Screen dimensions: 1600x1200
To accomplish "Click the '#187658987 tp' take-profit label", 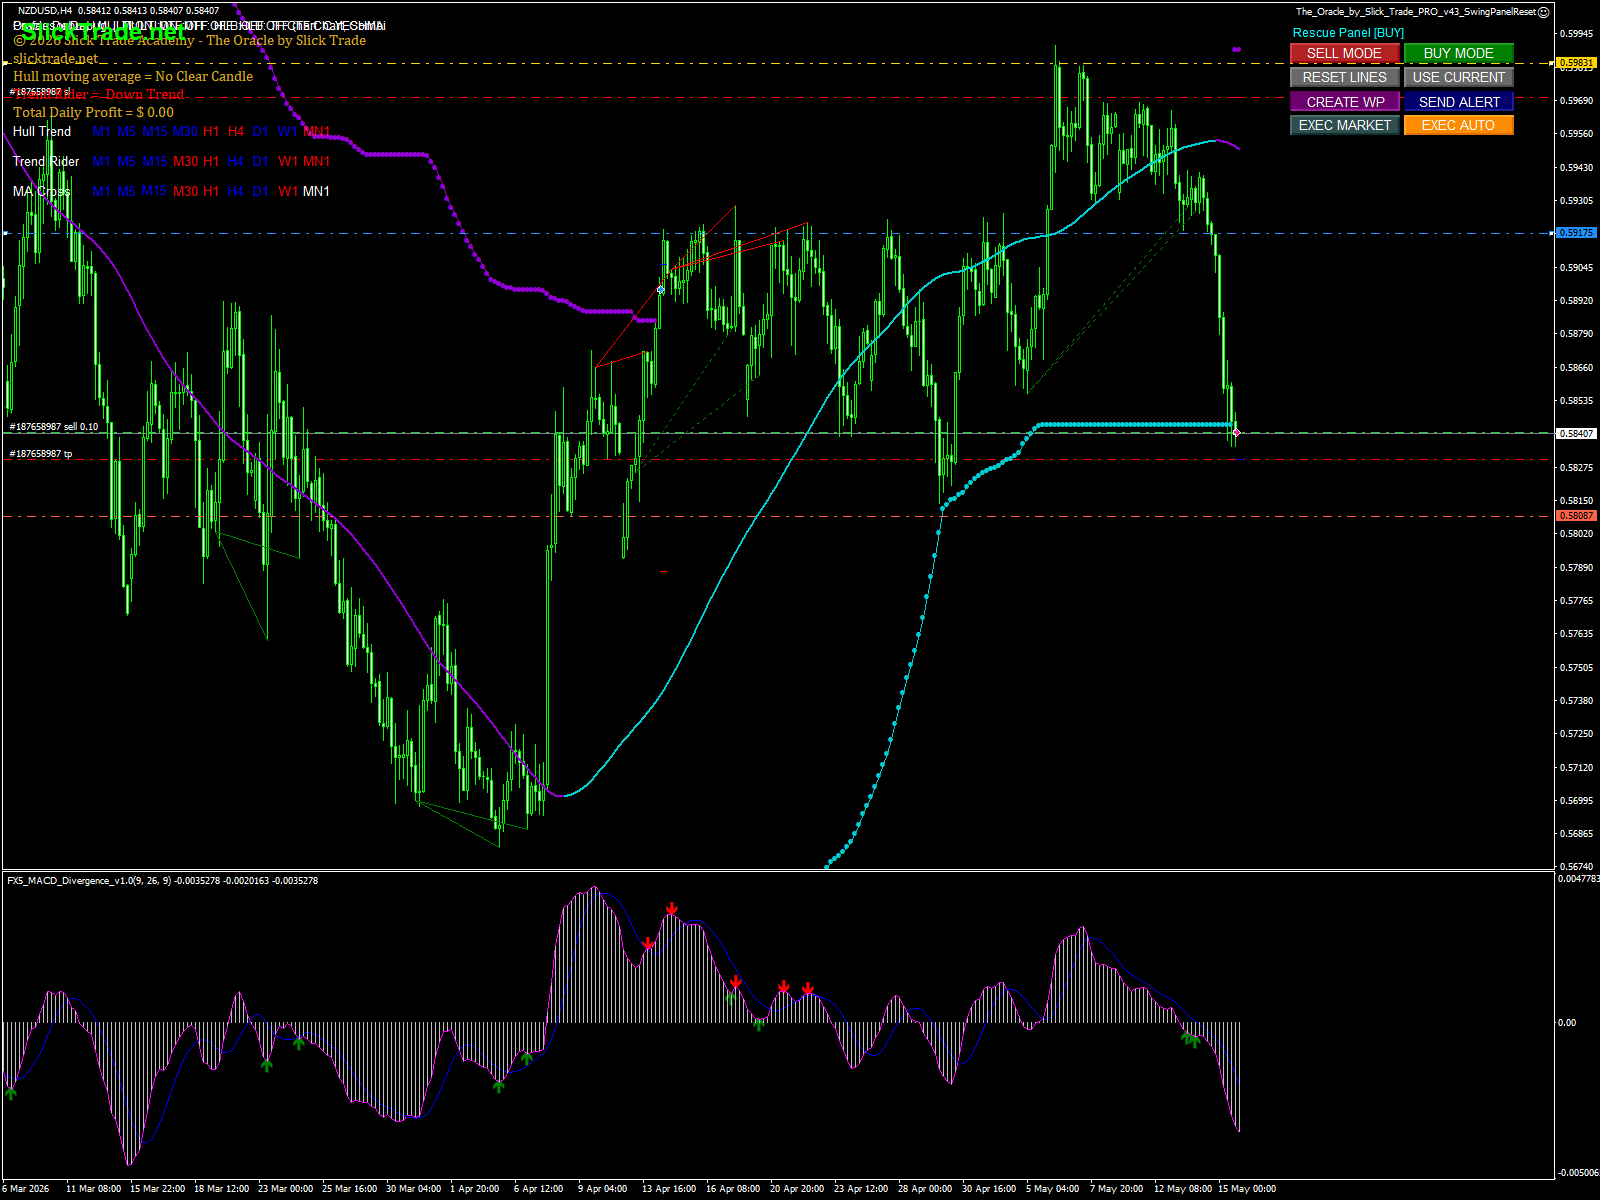I will [x=41, y=454].
